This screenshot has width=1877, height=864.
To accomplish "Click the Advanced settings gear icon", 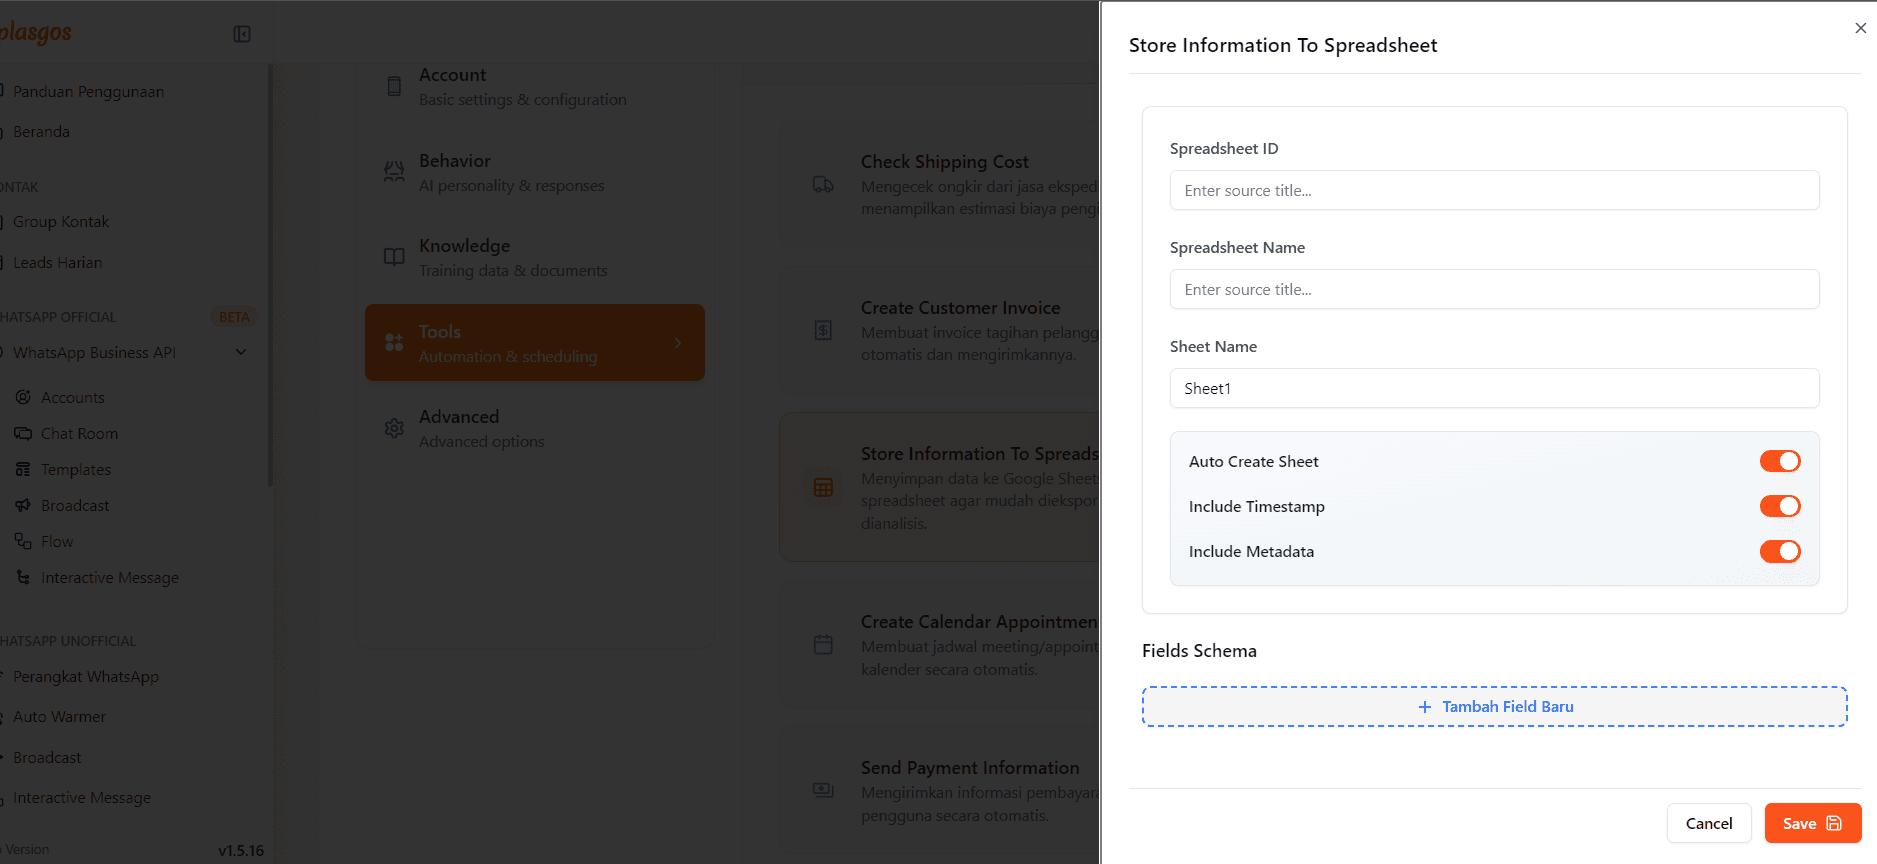I will click(x=394, y=429).
